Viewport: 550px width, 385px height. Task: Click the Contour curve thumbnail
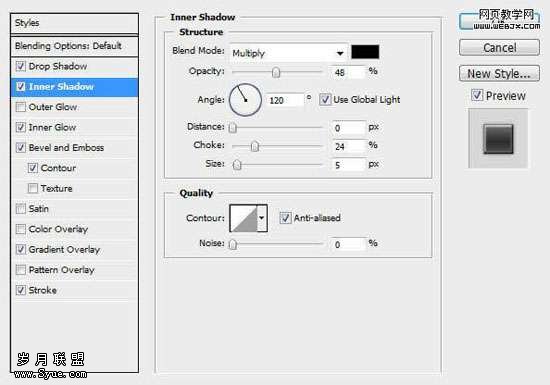click(x=243, y=218)
